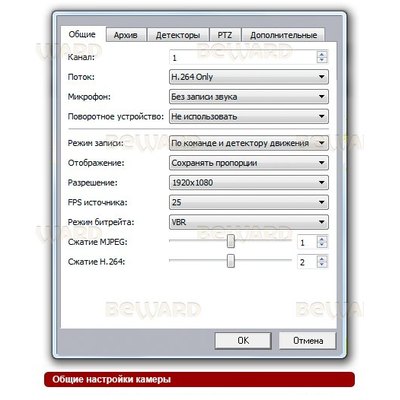Click the Отмена button
Image resolution: width=400 pixels, height=400 pixels.
click(308, 340)
